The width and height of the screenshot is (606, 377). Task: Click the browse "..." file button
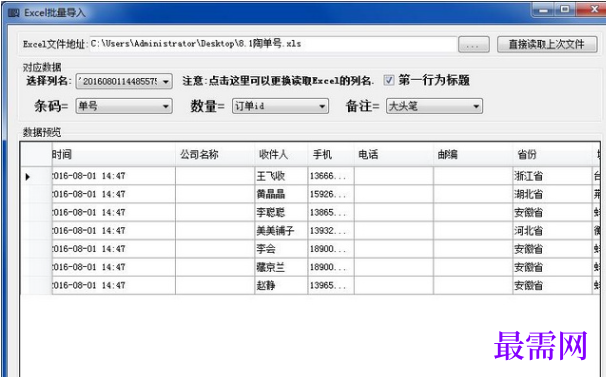pyautogui.click(x=473, y=44)
